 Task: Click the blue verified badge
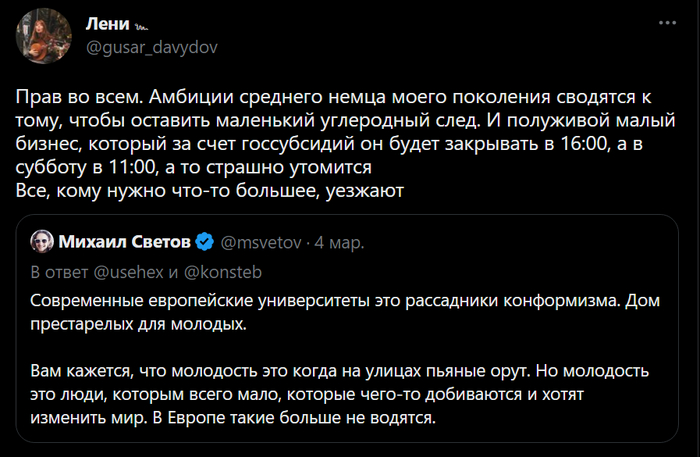tap(203, 243)
